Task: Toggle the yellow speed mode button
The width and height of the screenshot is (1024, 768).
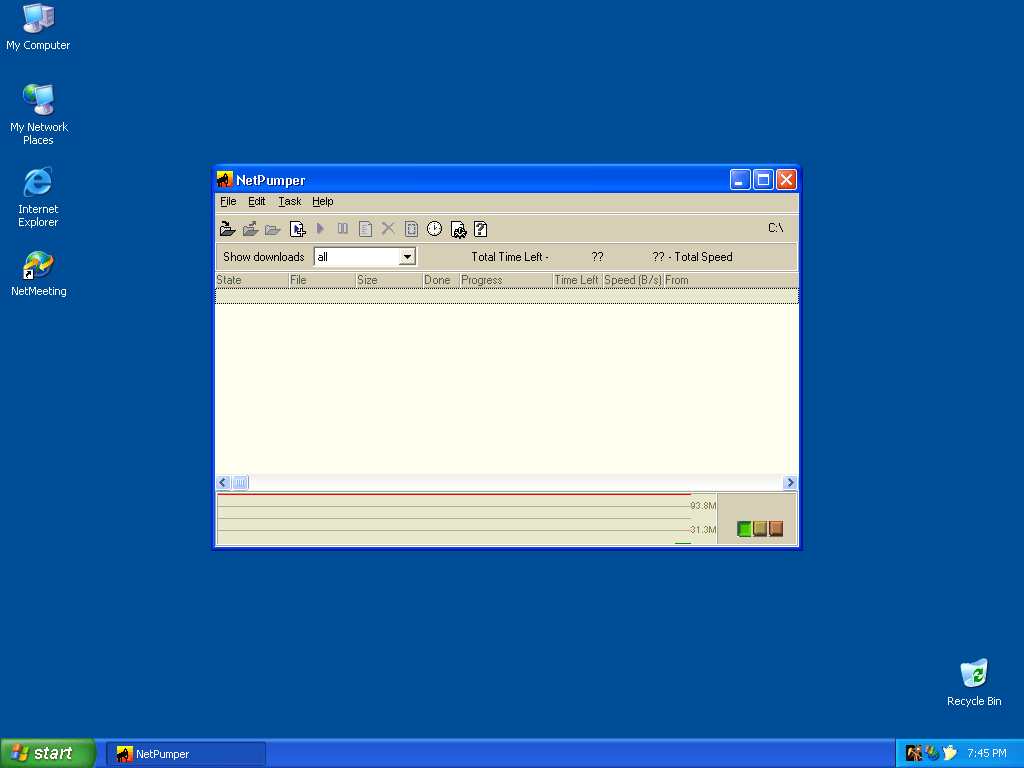Action: click(x=760, y=529)
